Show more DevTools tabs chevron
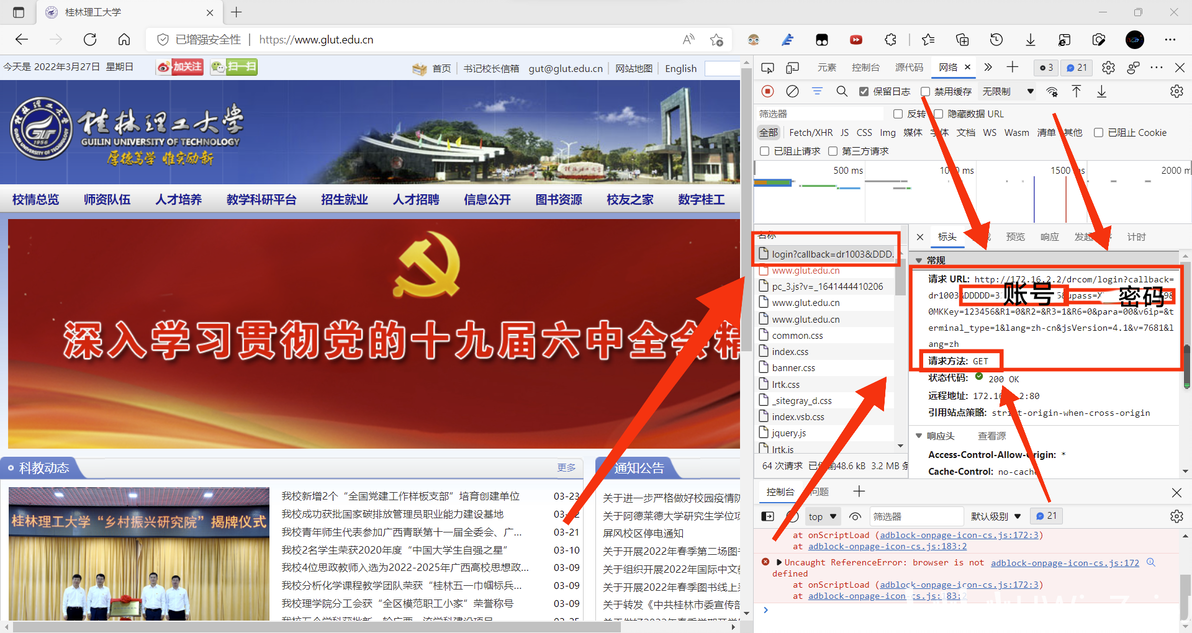 988,68
